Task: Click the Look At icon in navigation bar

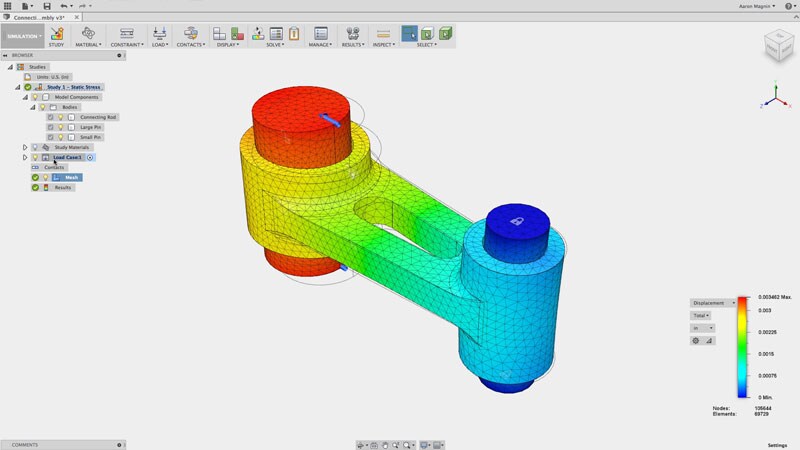Action: click(374, 445)
